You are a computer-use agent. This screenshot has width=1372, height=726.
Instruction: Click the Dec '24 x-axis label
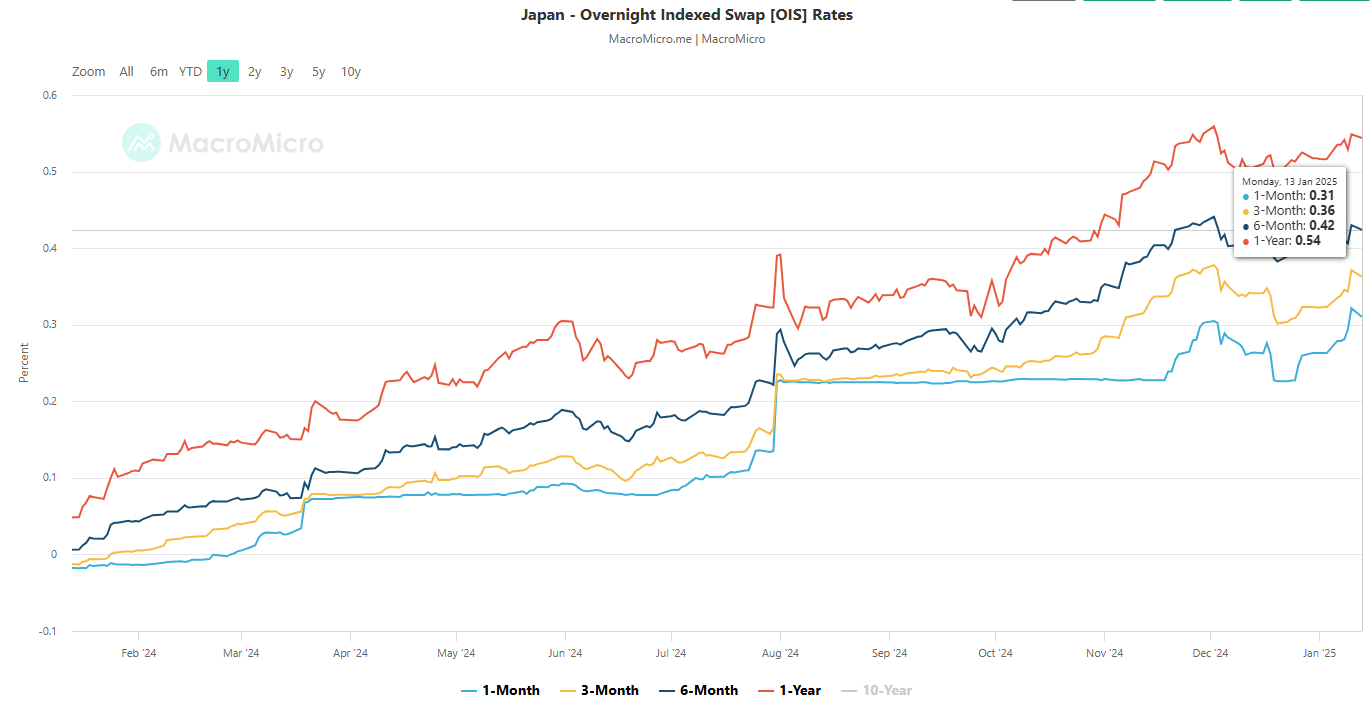[1209, 654]
